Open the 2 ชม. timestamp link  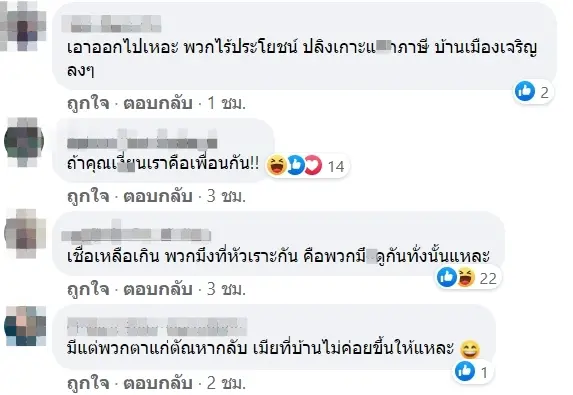(x=227, y=383)
